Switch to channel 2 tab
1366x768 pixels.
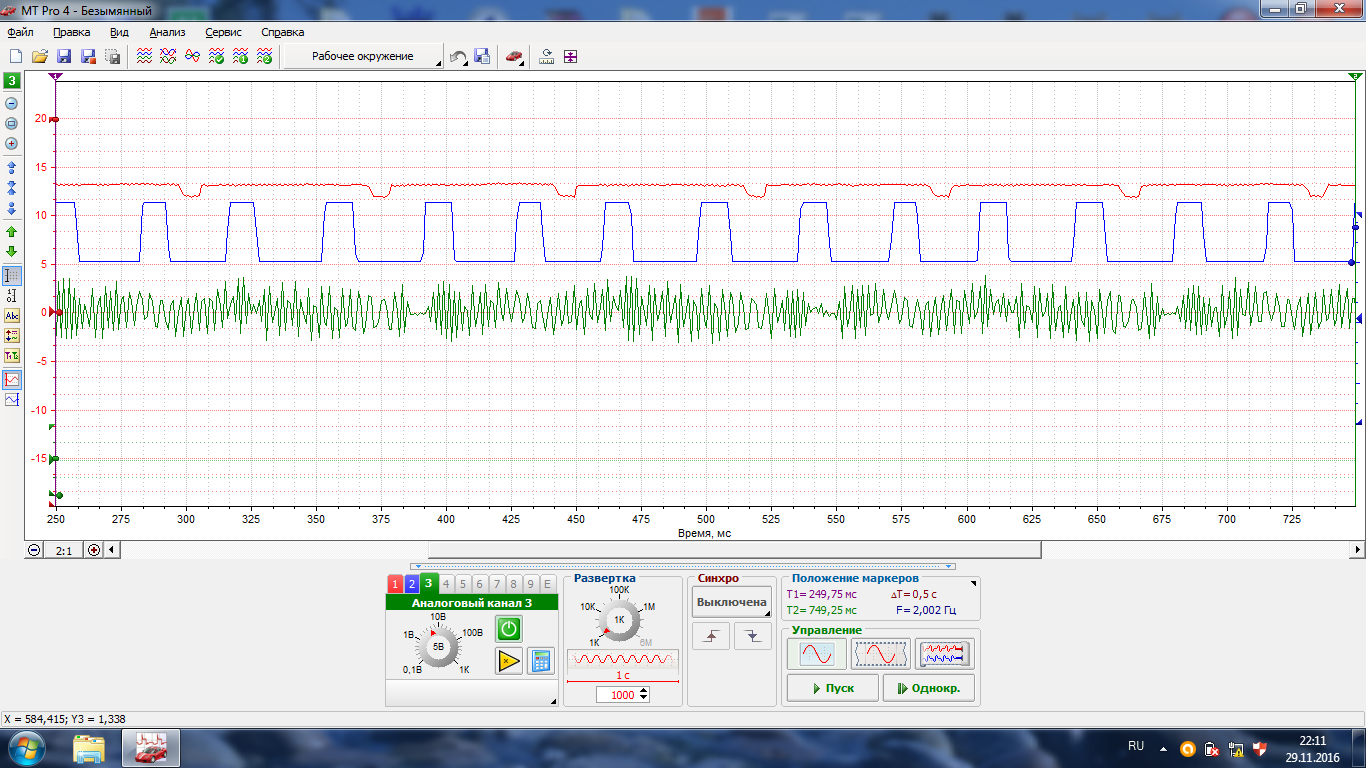411,584
